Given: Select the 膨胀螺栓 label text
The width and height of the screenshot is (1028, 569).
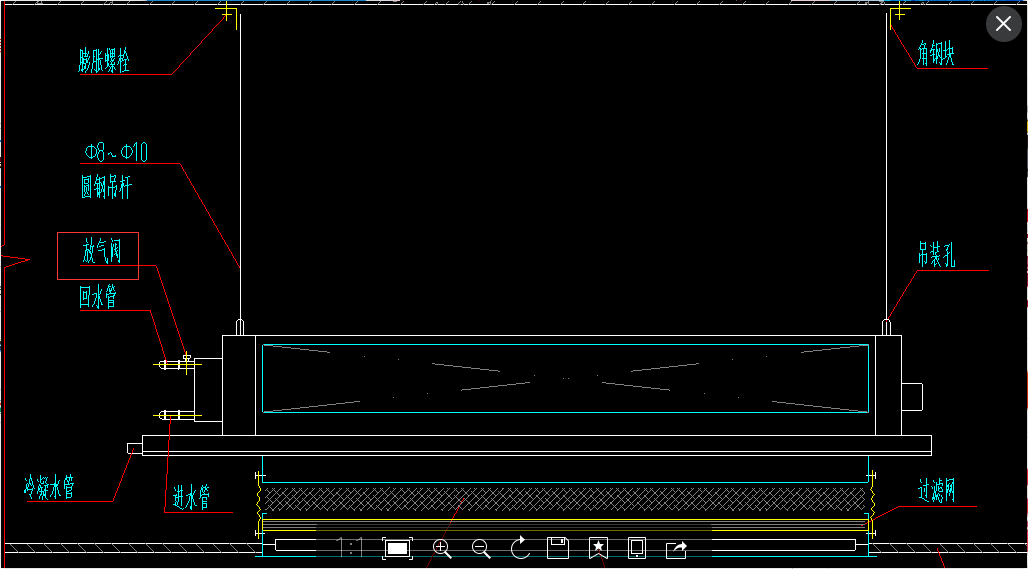Looking at the screenshot, I should pyautogui.click(x=105, y=62).
